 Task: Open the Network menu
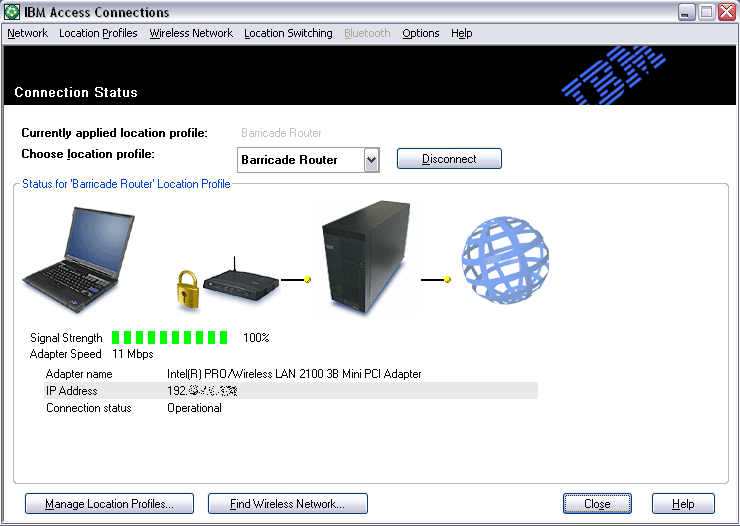27,33
